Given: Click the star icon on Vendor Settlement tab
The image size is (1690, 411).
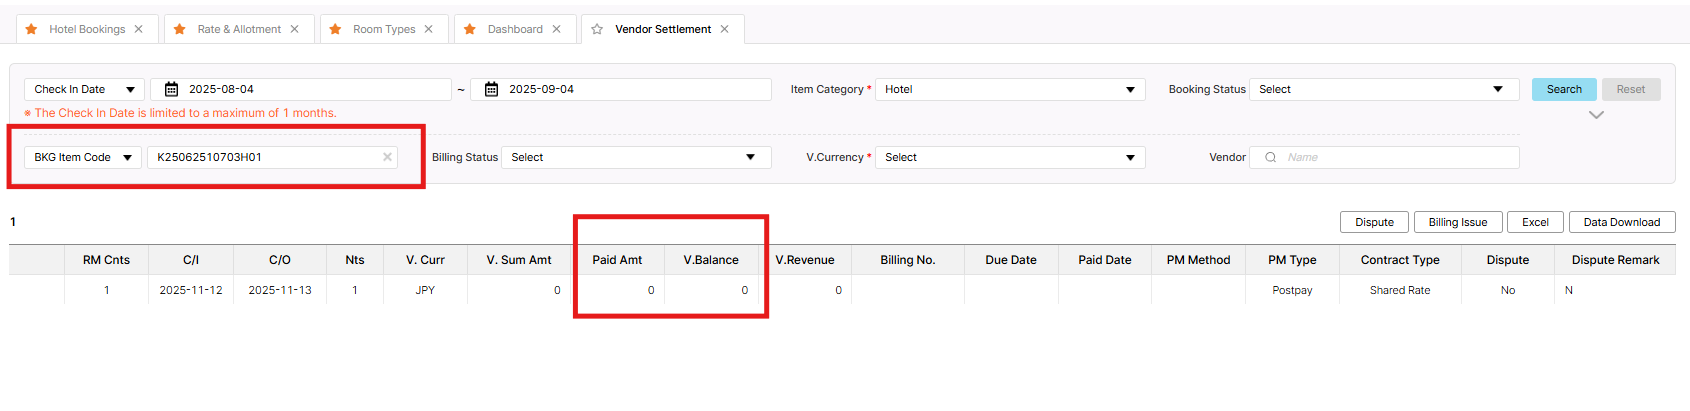Looking at the screenshot, I should tap(597, 29).
